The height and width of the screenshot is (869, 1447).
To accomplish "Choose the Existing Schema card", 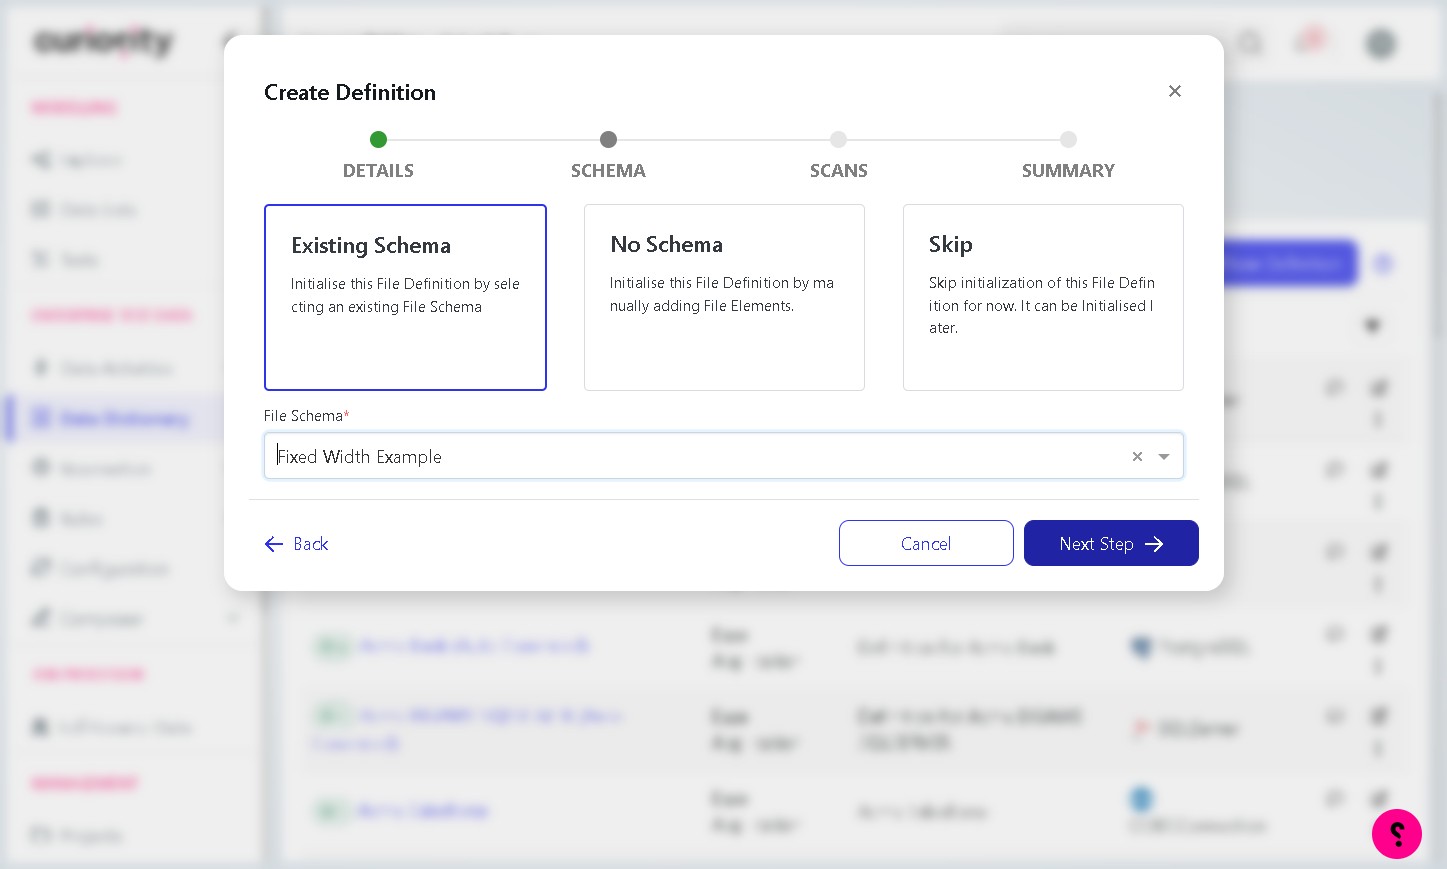I will 405,297.
